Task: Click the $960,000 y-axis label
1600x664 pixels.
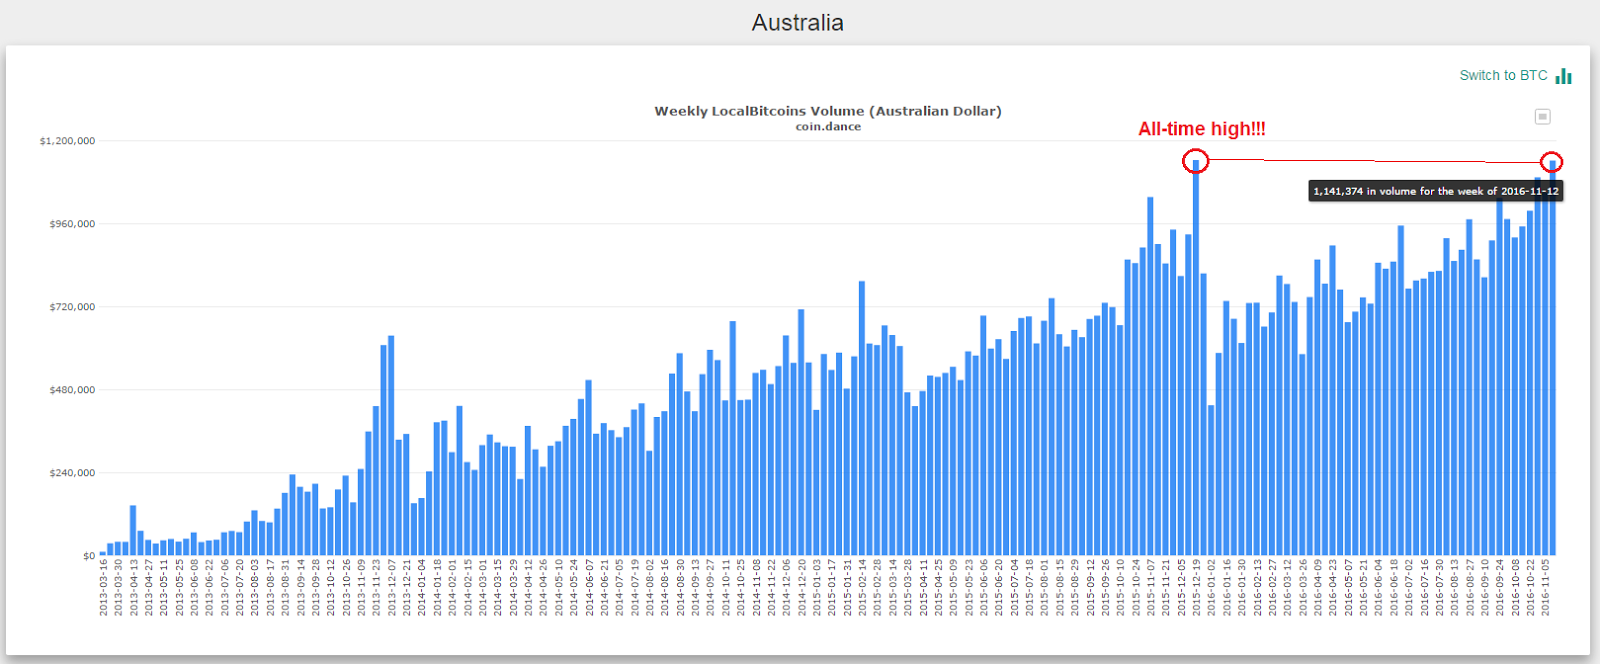Action: [72, 224]
